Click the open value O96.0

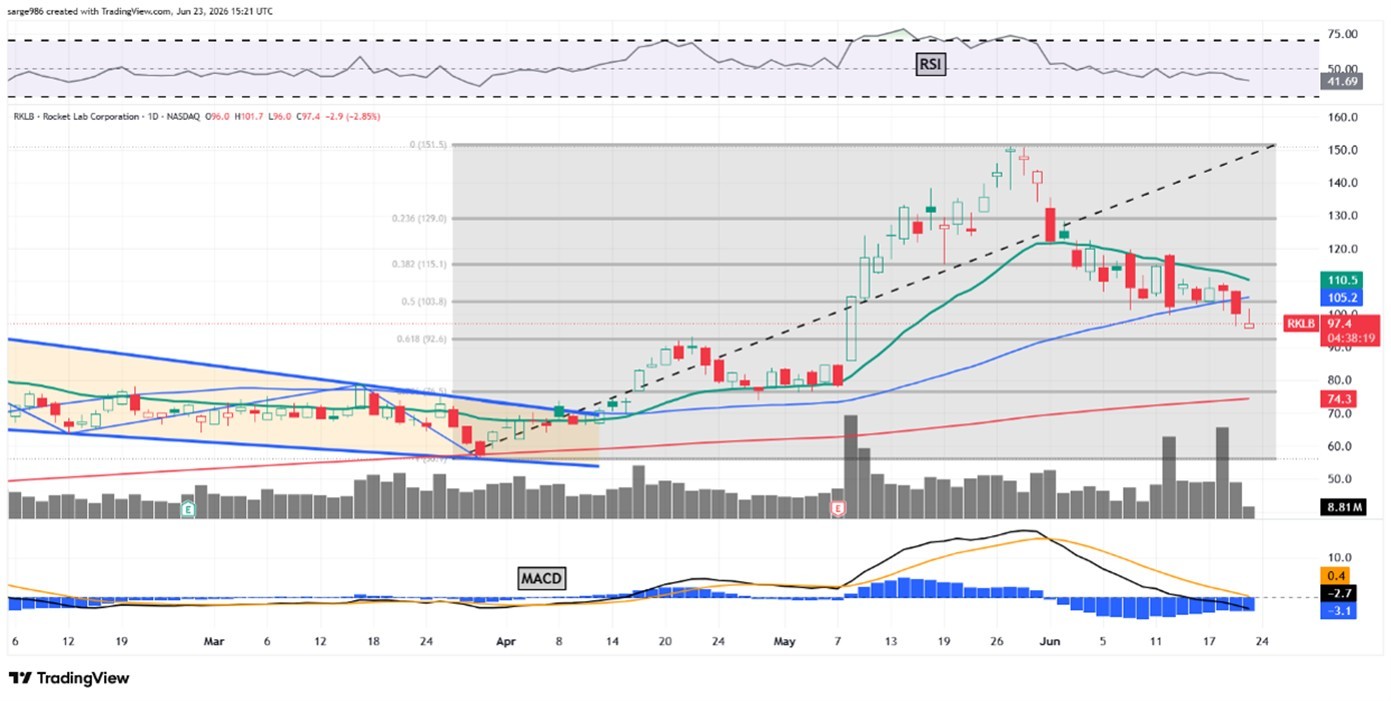click(217, 117)
